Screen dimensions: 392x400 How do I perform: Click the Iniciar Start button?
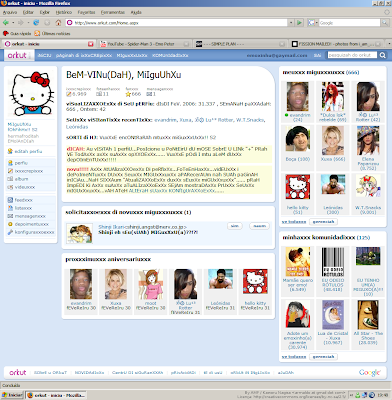(x=12, y=395)
